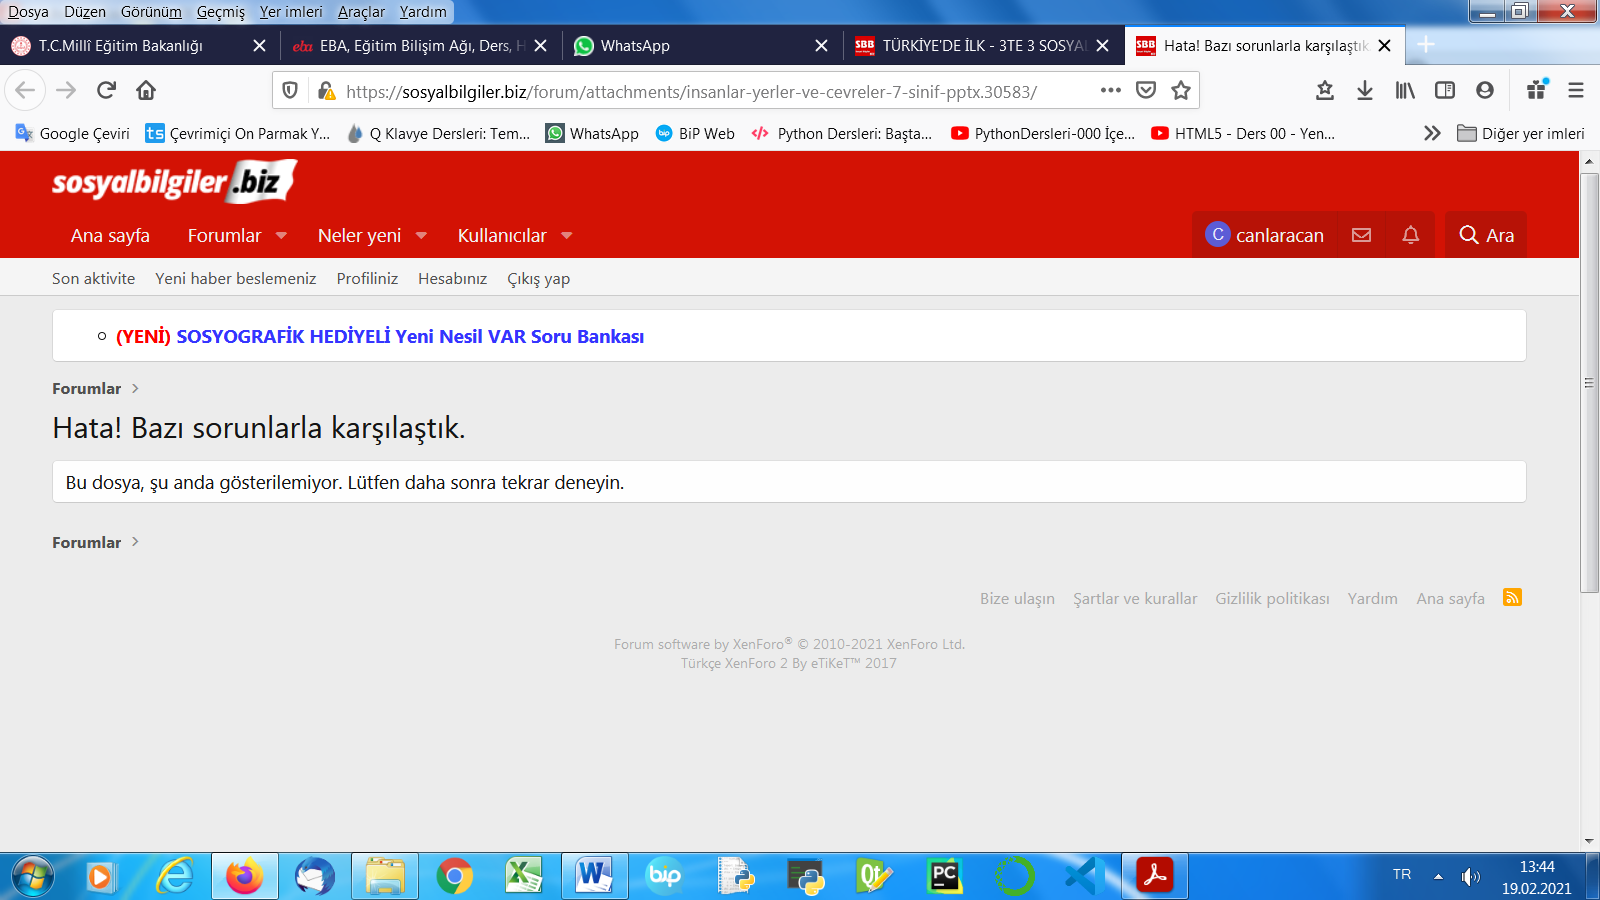Open Firefox downloads arrow icon

[x=1364, y=91]
